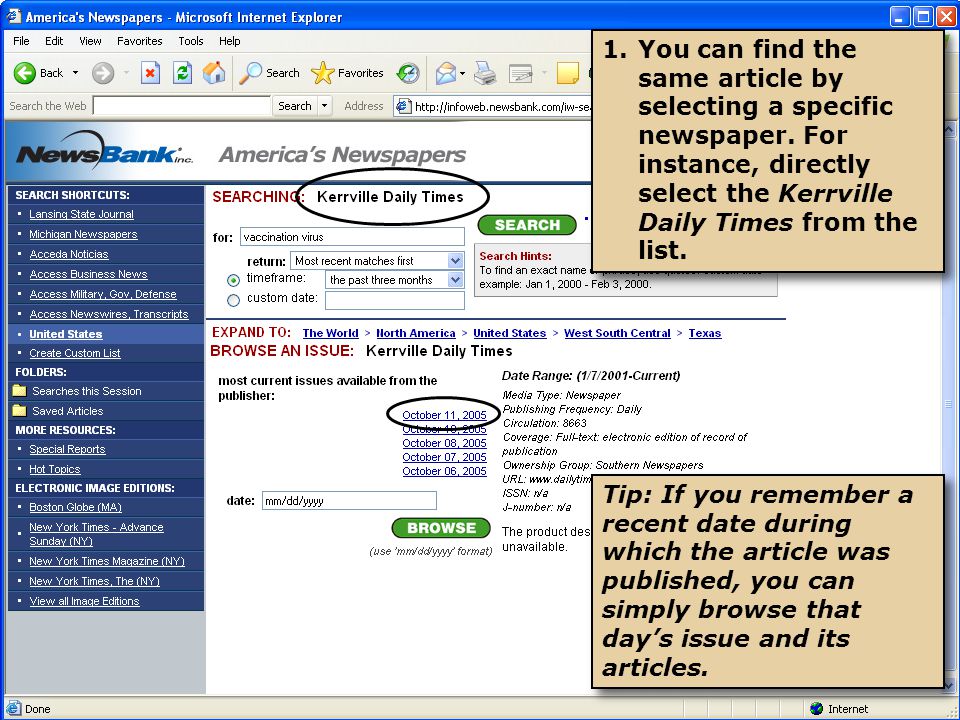The height and width of the screenshot is (720, 960).
Task: Expand search to North America
Action: pyautogui.click(x=416, y=333)
